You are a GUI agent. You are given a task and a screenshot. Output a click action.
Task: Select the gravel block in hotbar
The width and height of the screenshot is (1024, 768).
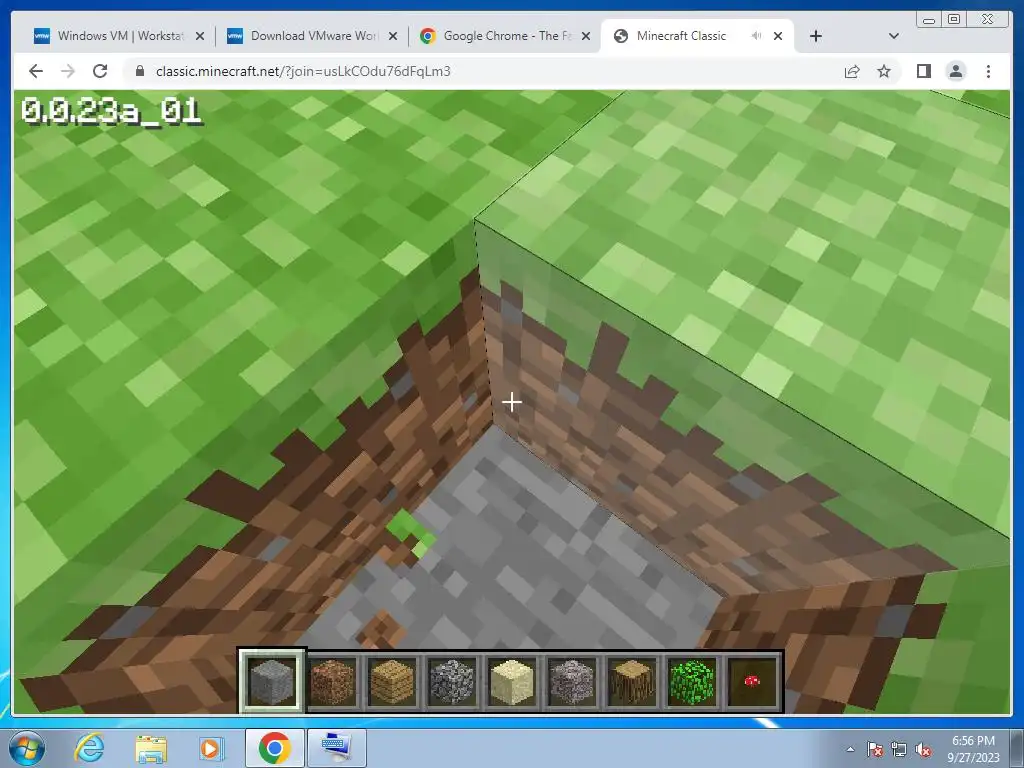pyautogui.click(x=572, y=681)
